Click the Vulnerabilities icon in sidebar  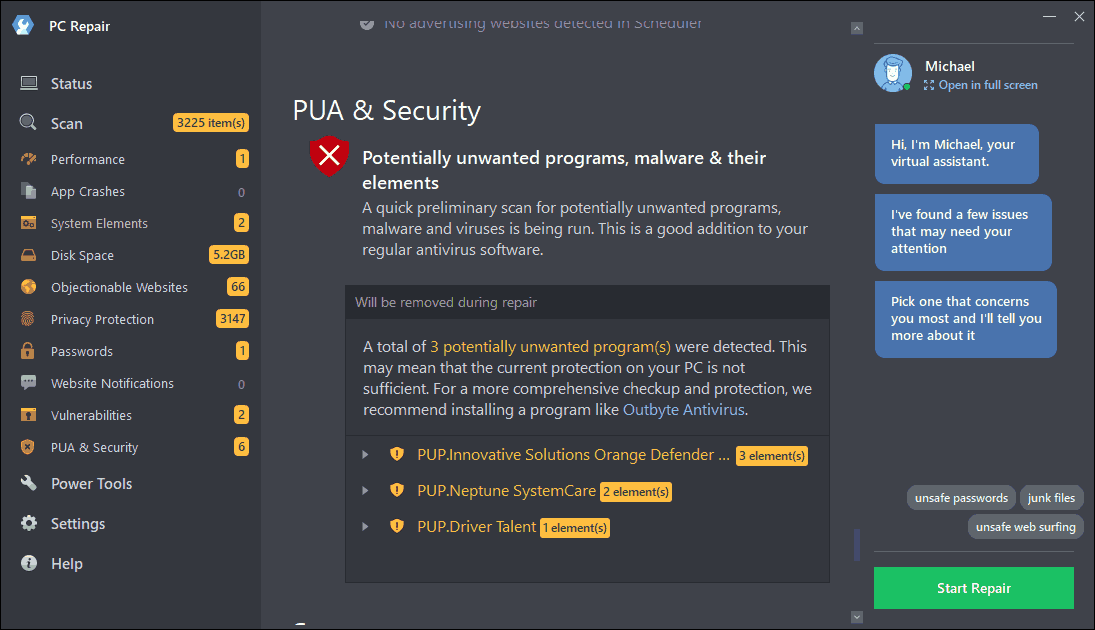click(x=29, y=415)
